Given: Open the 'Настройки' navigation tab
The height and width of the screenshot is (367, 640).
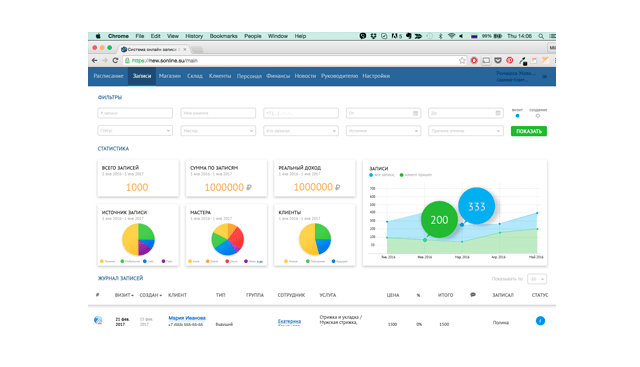Looking at the screenshot, I should tap(376, 76).
